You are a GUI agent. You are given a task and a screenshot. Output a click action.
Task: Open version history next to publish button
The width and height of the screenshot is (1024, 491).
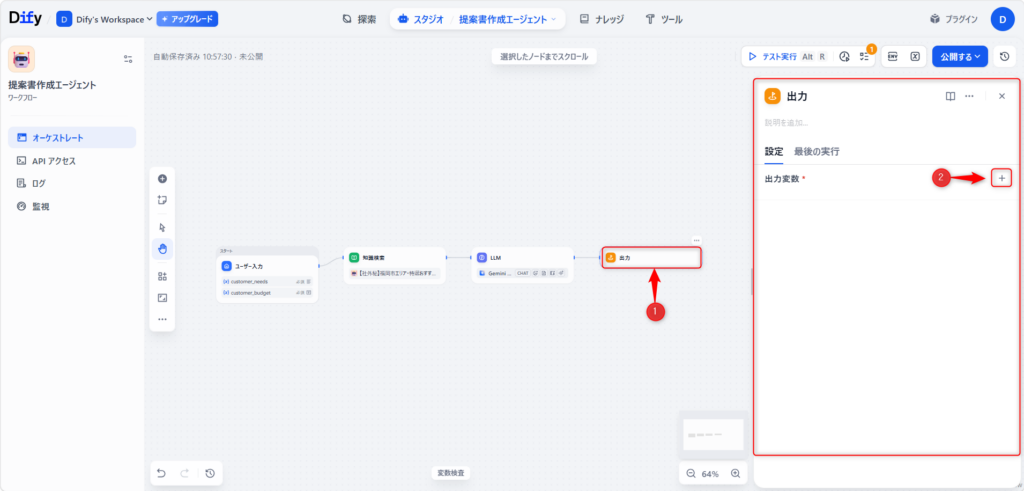[x=1004, y=57]
